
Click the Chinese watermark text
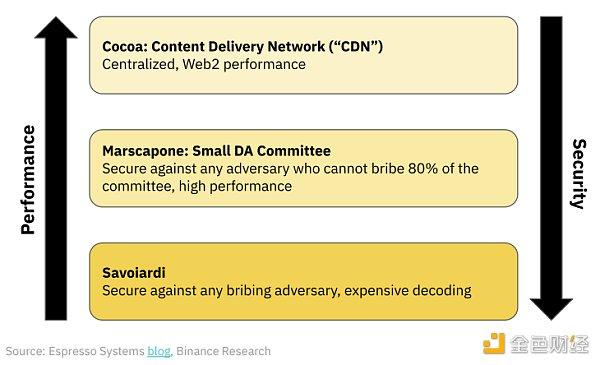pos(549,344)
